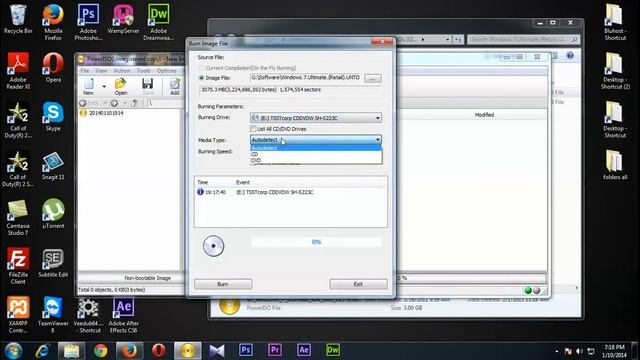The width and height of the screenshot is (640, 360).
Task: Open FileZilla Client desktop shortcut
Action: [x=18, y=266]
